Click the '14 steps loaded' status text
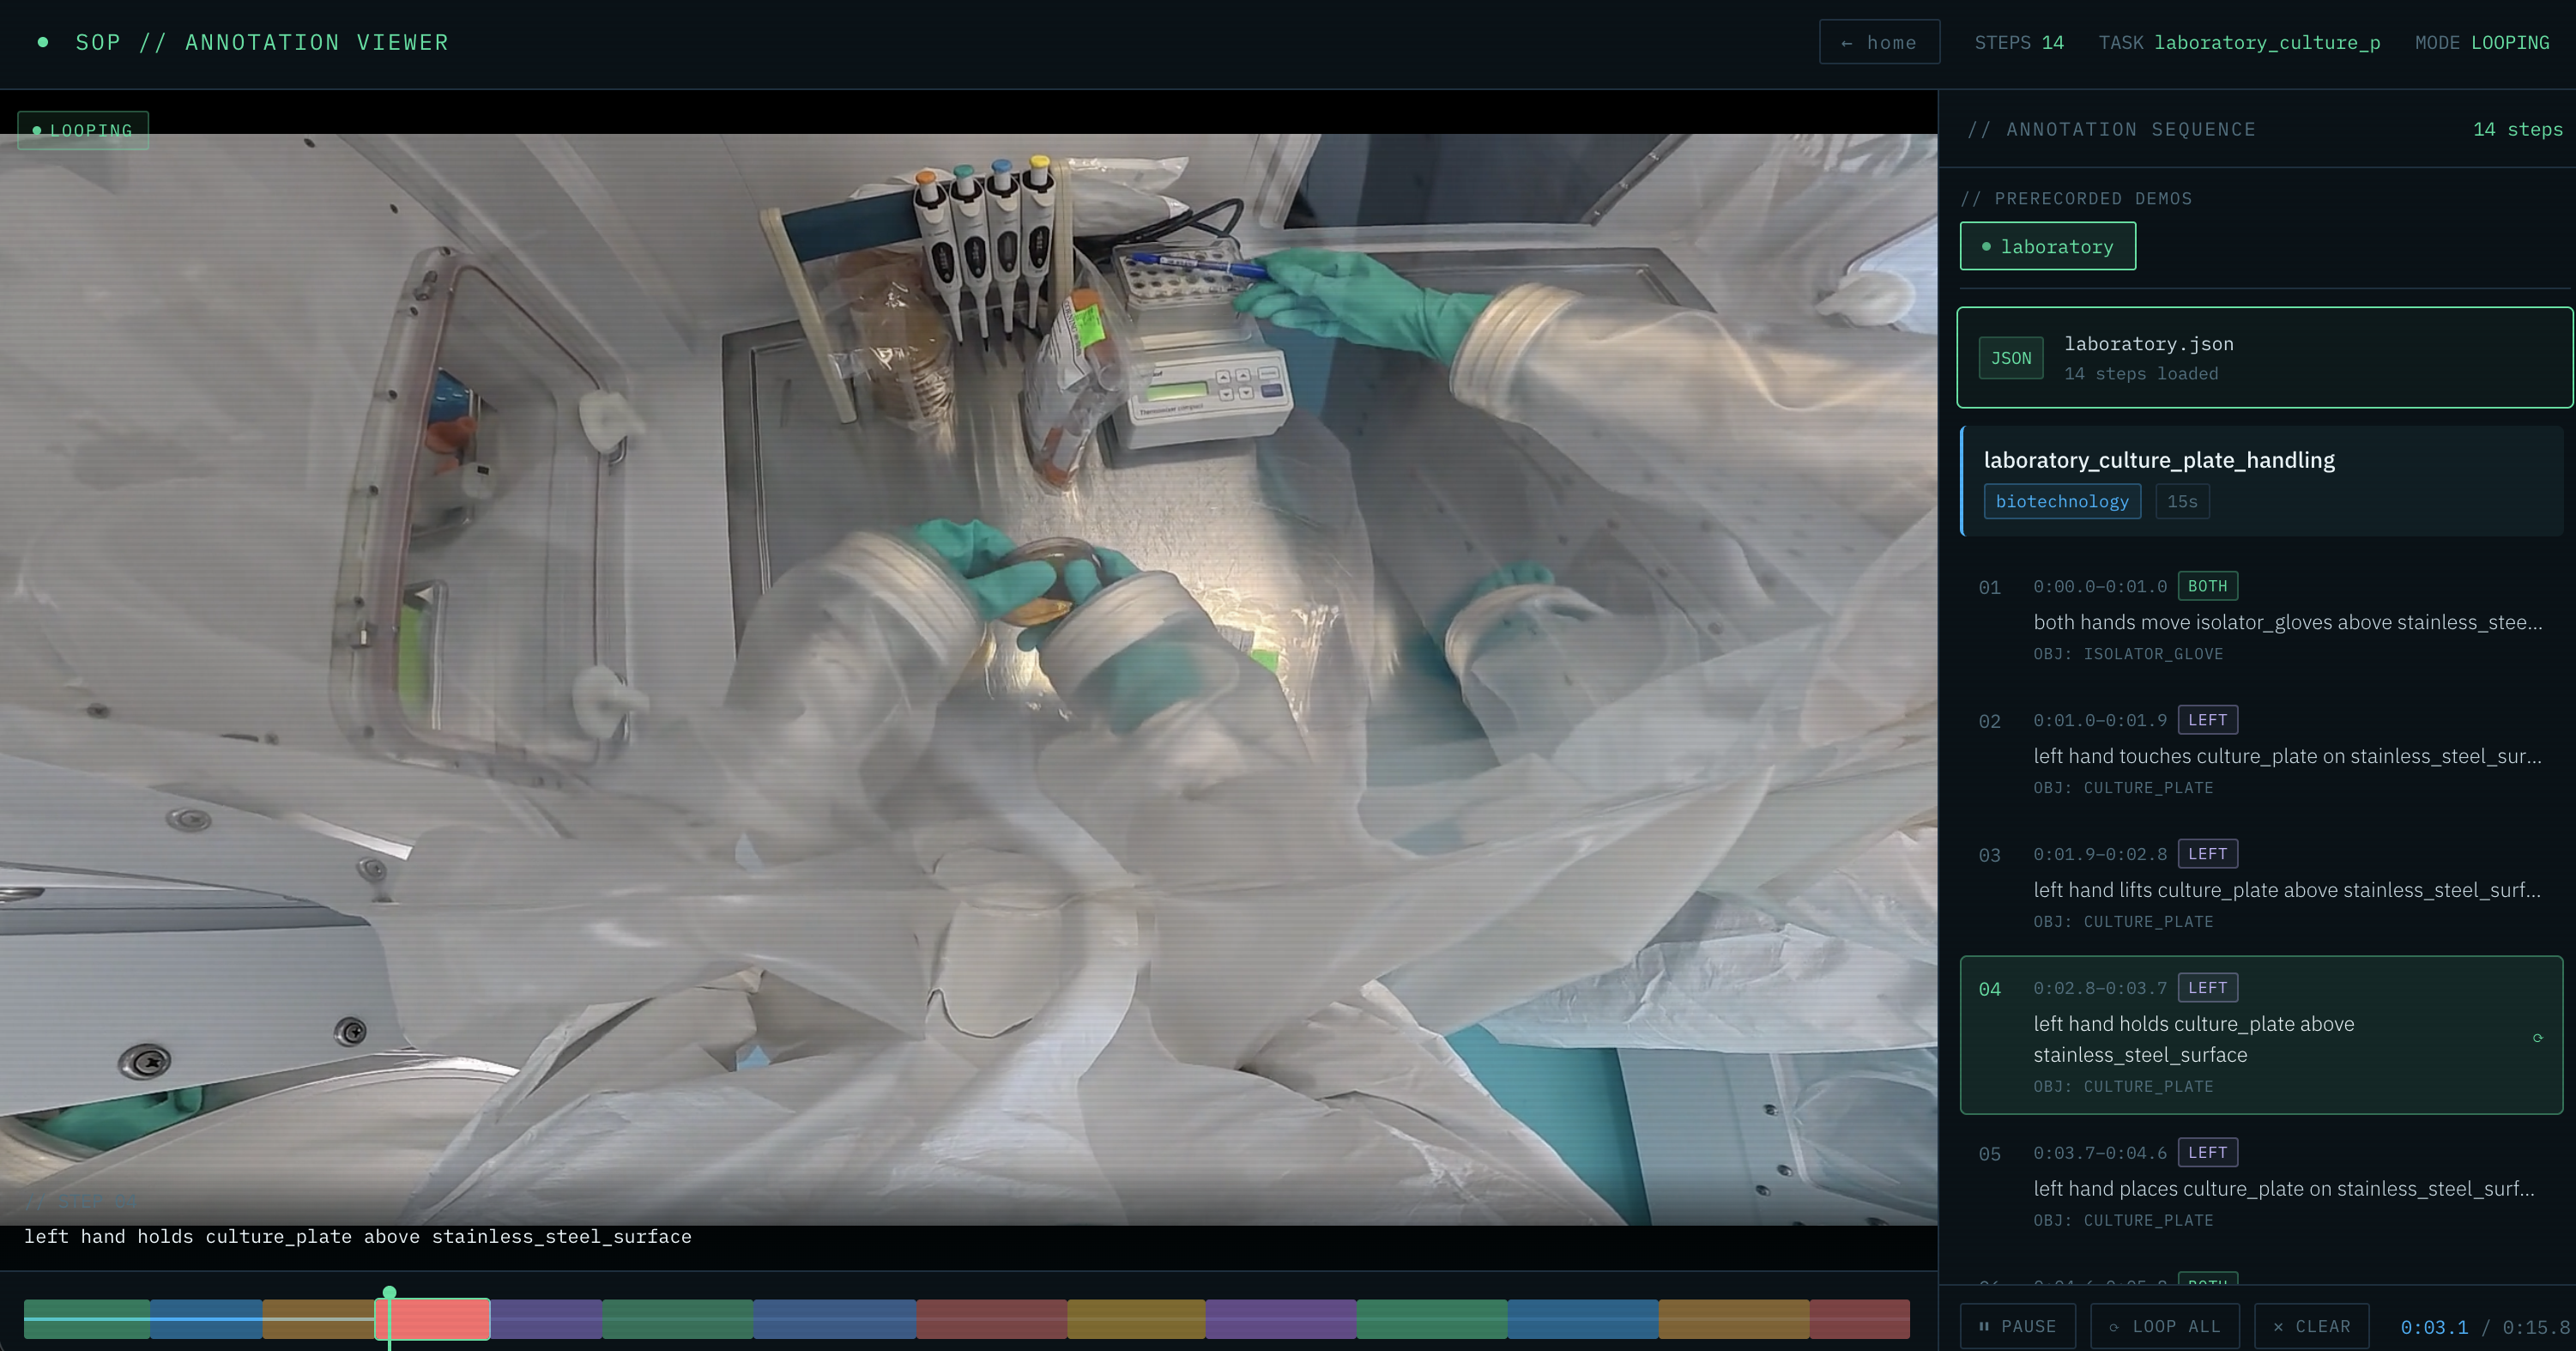The height and width of the screenshot is (1351, 2576). 2141,373
